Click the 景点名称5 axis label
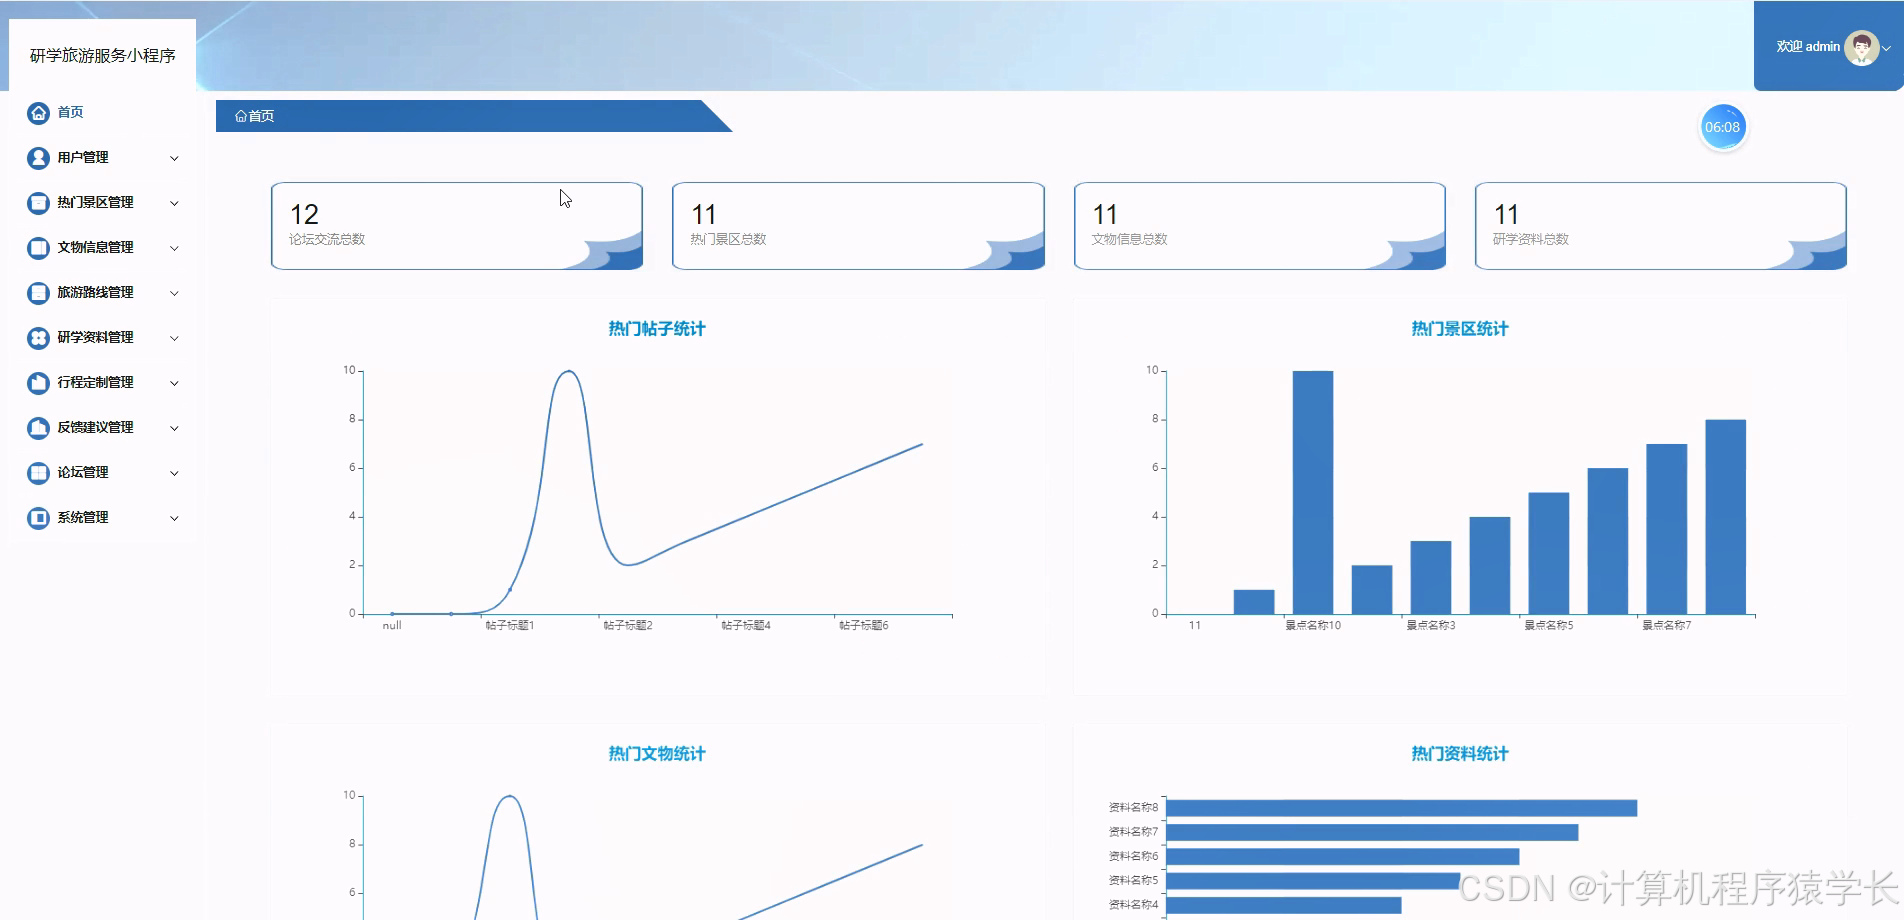The width and height of the screenshot is (1904, 920). coord(1549,625)
